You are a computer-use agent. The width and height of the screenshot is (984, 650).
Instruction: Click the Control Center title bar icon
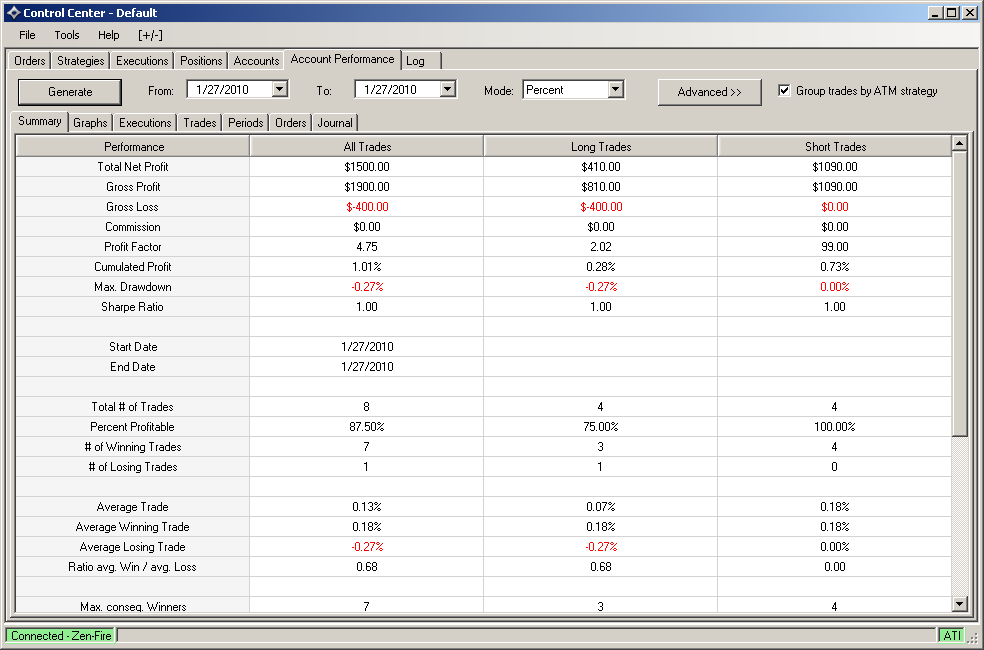(13, 13)
